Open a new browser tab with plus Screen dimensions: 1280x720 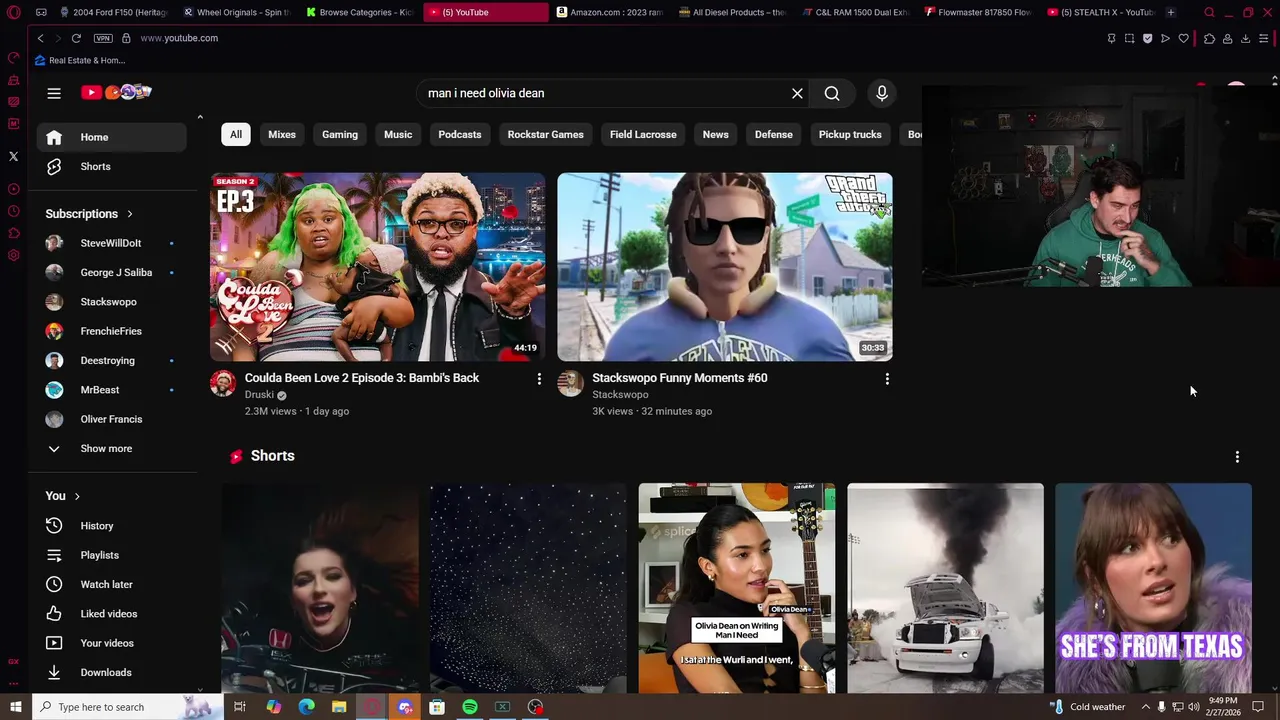click(x=1171, y=12)
